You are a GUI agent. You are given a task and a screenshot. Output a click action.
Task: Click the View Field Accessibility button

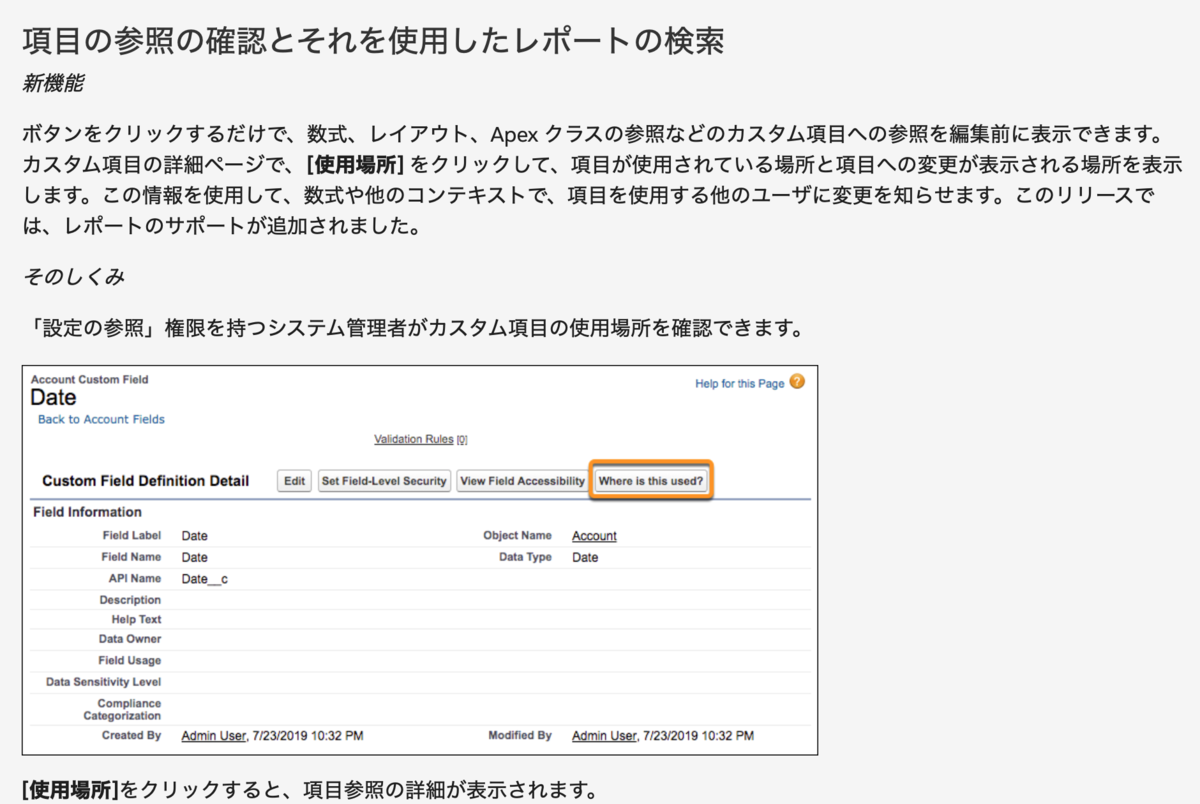click(522, 480)
